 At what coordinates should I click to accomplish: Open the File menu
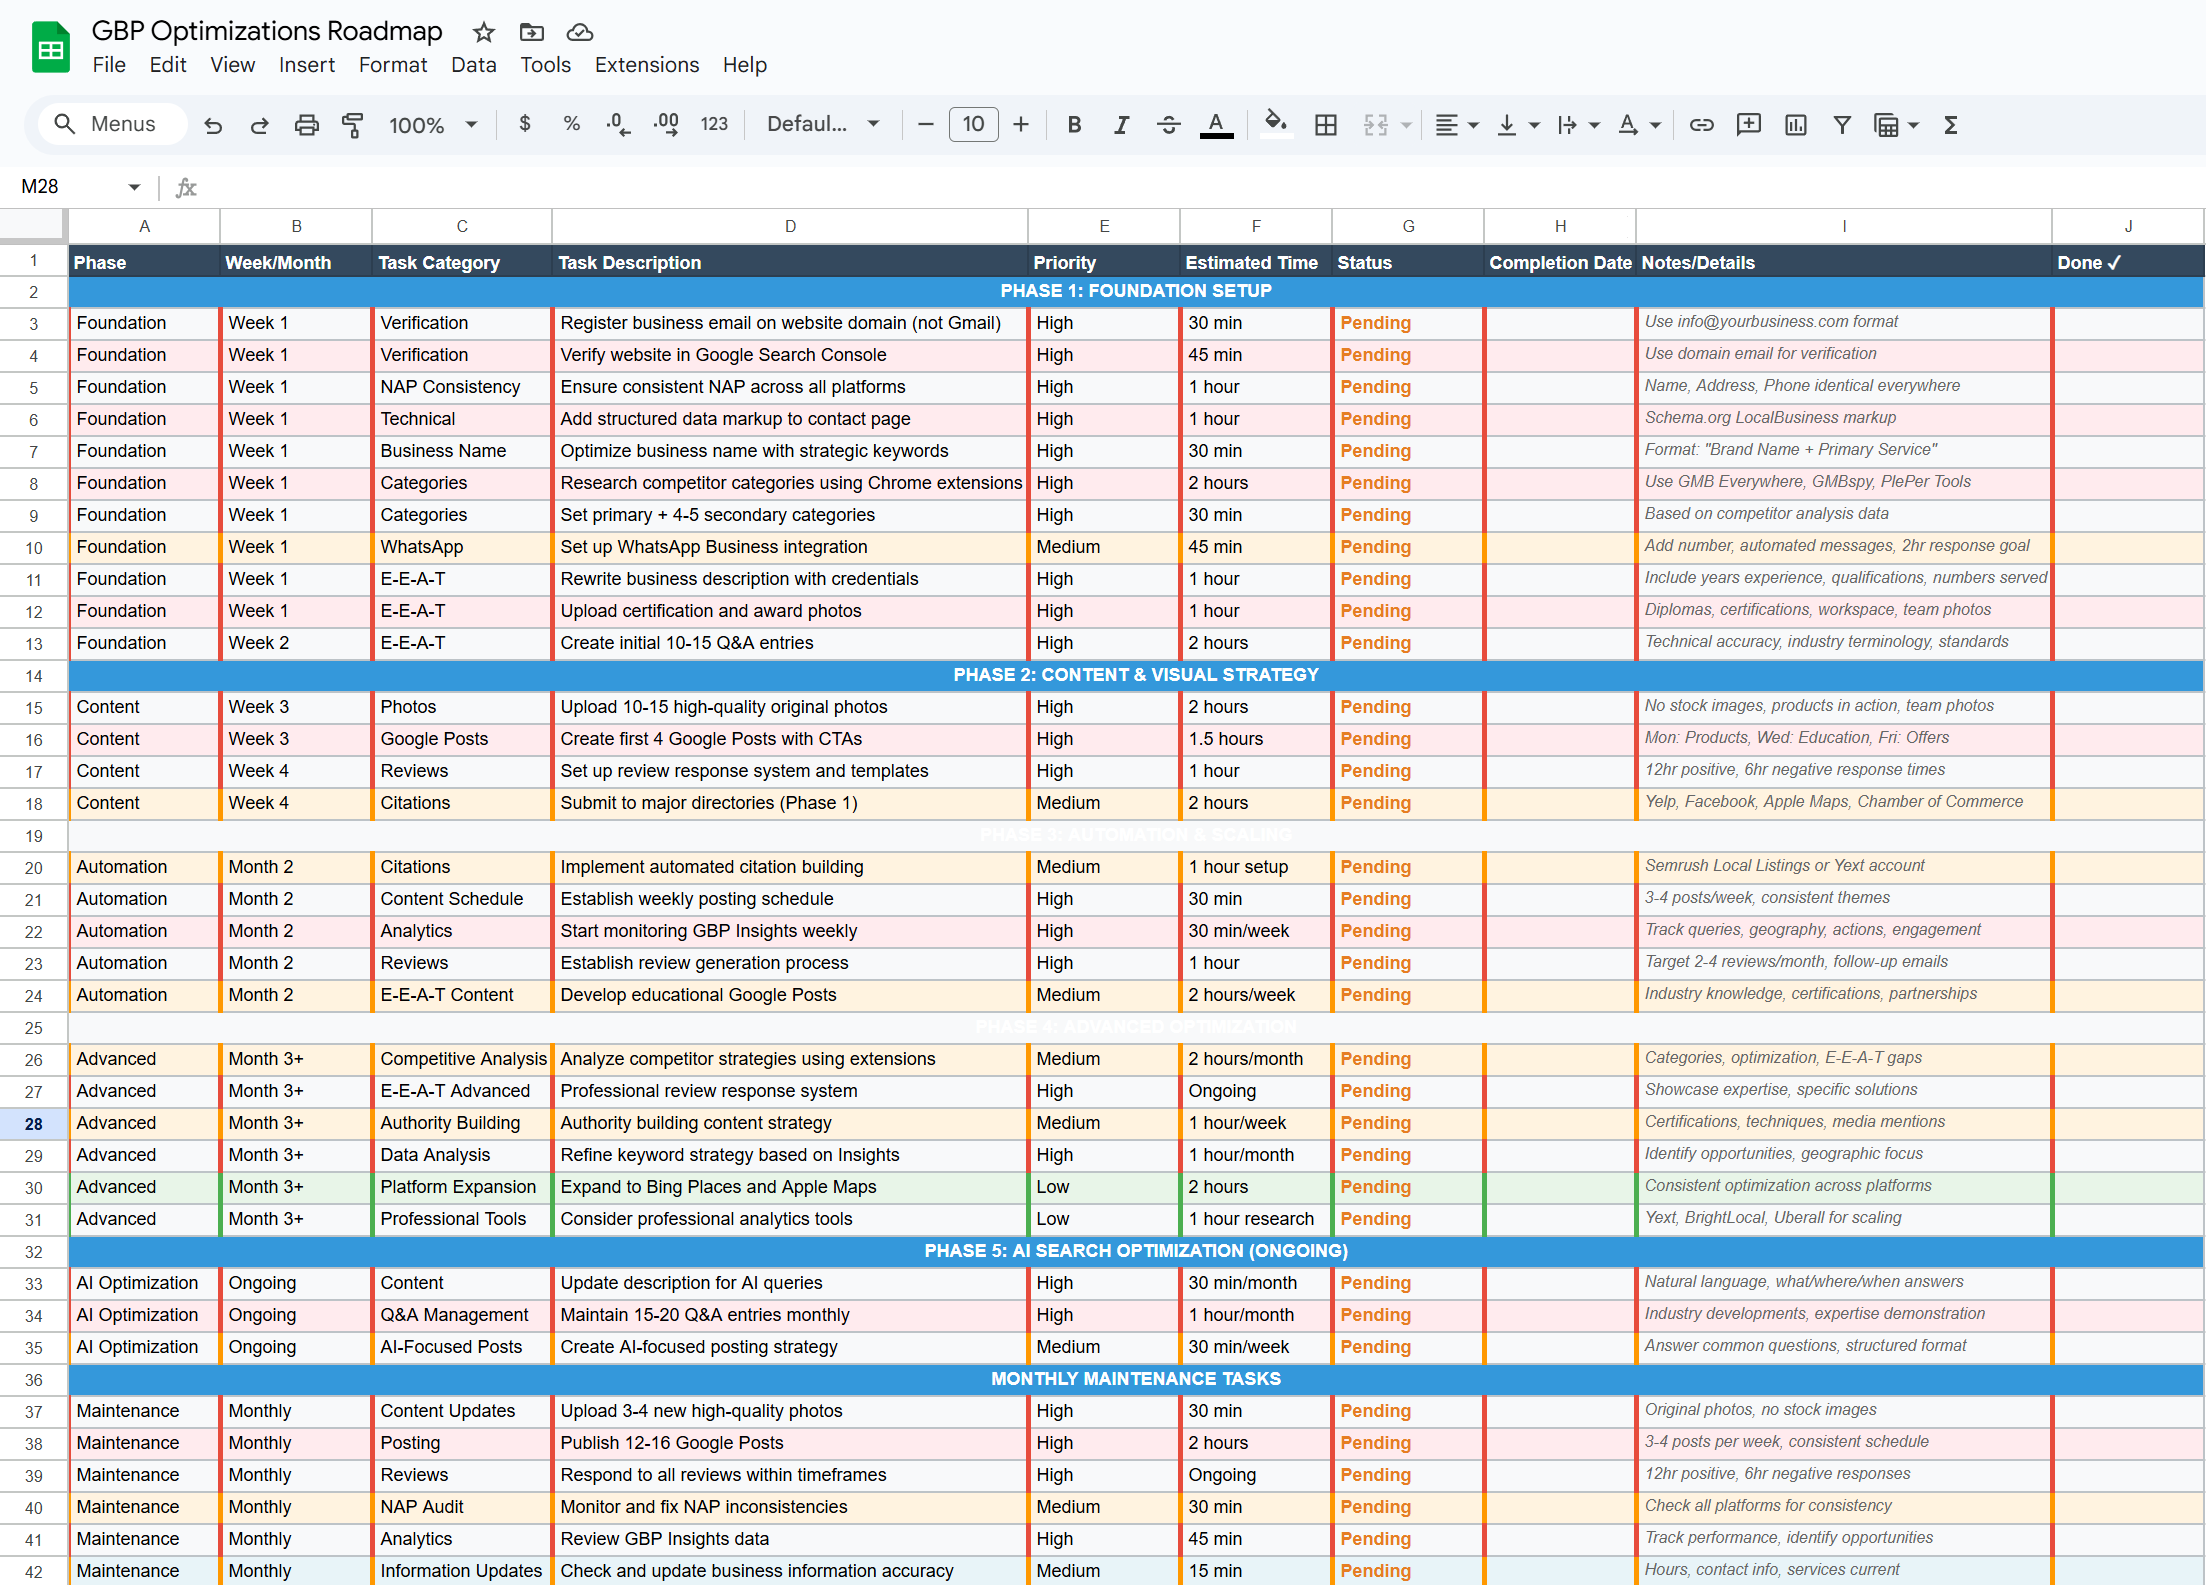click(x=109, y=65)
